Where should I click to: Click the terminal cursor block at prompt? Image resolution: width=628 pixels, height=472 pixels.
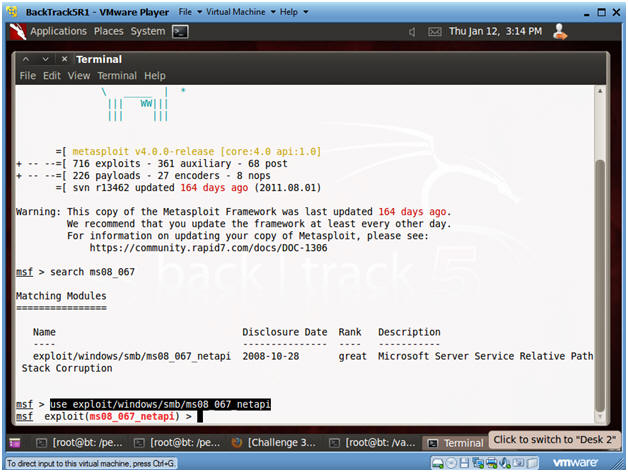pos(200,417)
